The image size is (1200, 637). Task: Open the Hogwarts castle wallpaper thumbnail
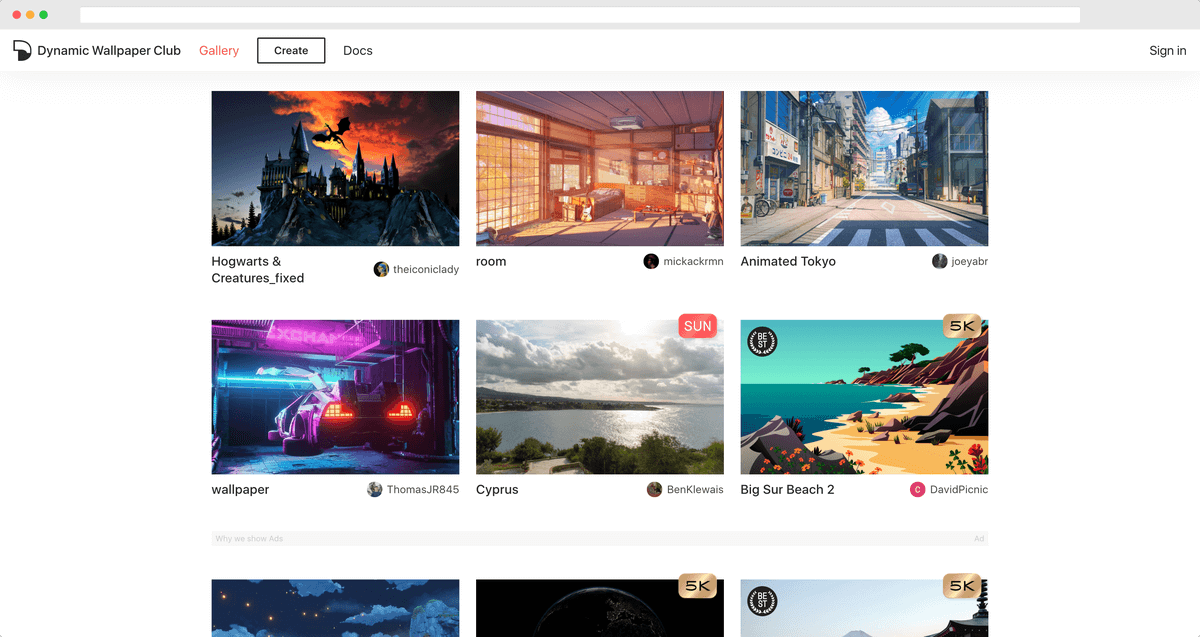[x=336, y=168]
